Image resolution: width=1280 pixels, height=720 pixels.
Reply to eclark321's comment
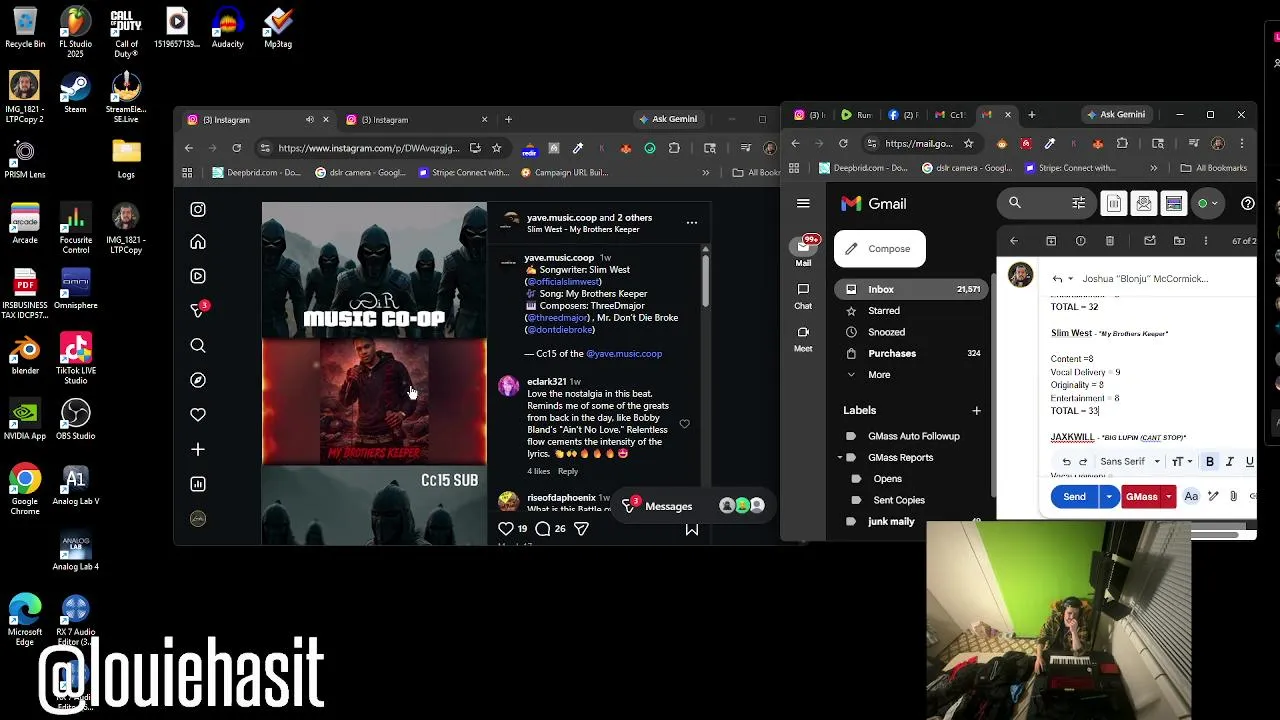click(568, 471)
